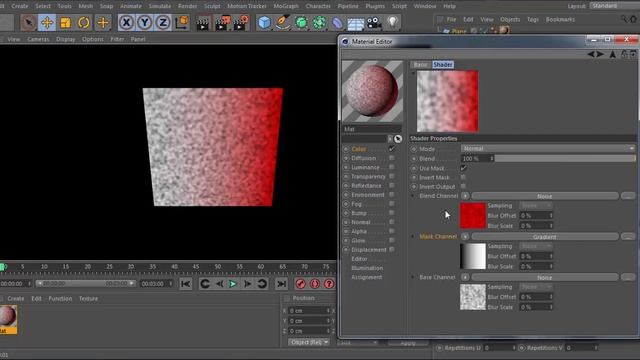Add a Floor environment object
This screenshot has height=360, width=640.
click(x=356, y=23)
